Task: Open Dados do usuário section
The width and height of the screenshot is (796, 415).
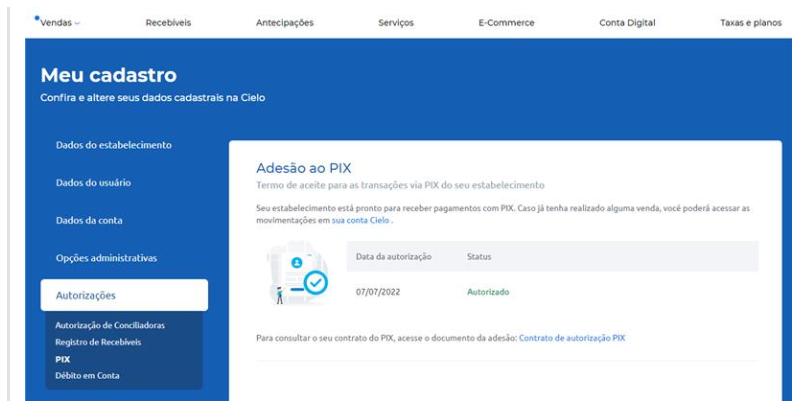Action: (94, 183)
